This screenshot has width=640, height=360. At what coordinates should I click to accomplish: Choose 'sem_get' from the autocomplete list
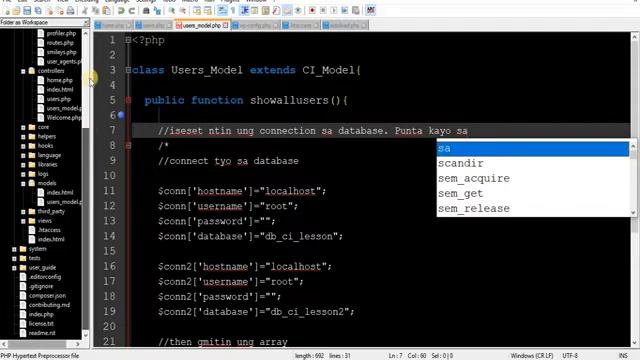point(533,194)
